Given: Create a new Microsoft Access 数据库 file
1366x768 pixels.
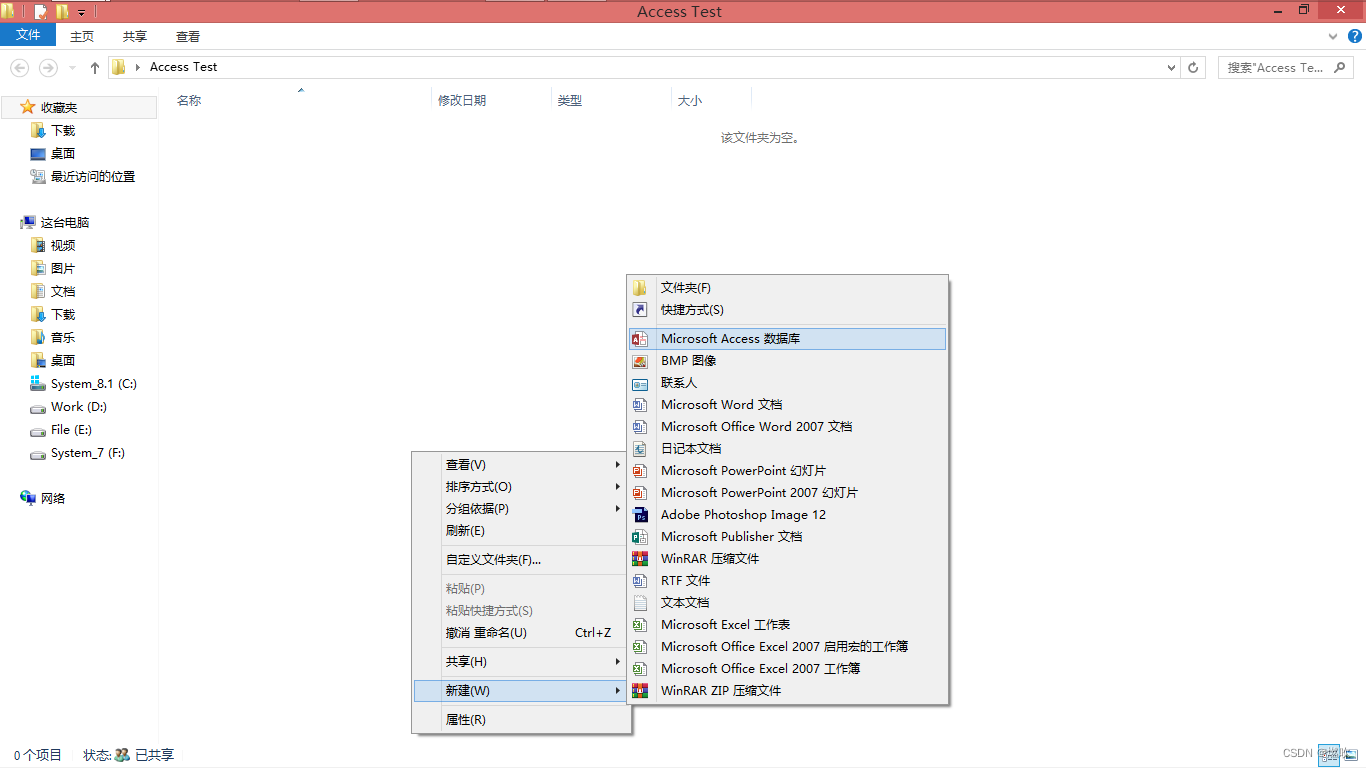Looking at the screenshot, I should 787,339.
